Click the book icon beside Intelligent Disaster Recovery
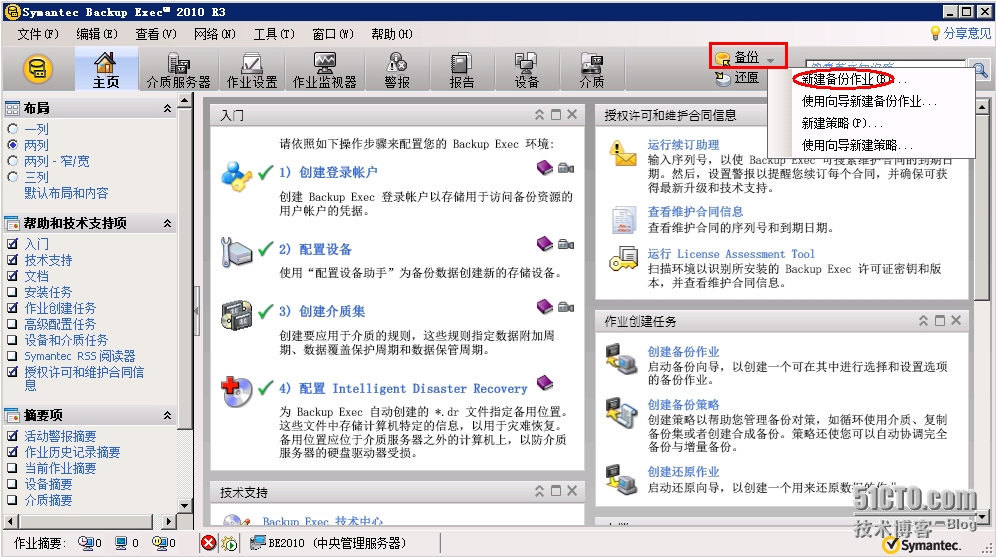Image resolution: width=996 pixels, height=557 pixels. pyautogui.click(x=545, y=382)
